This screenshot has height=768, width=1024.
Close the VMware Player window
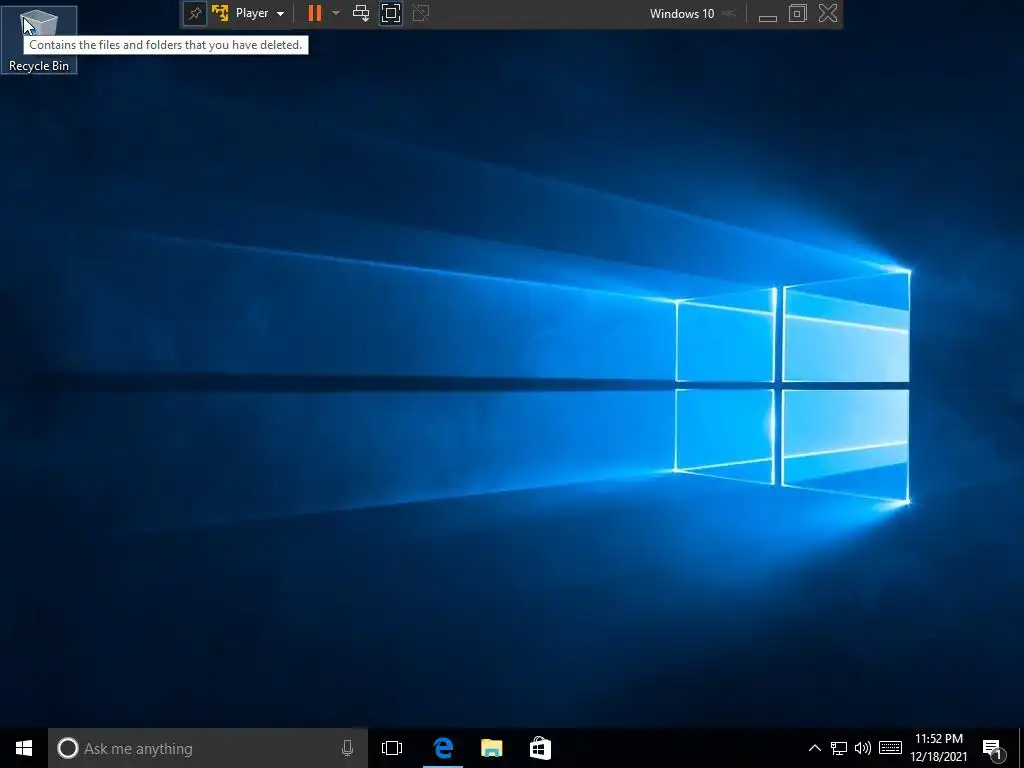(x=827, y=13)
